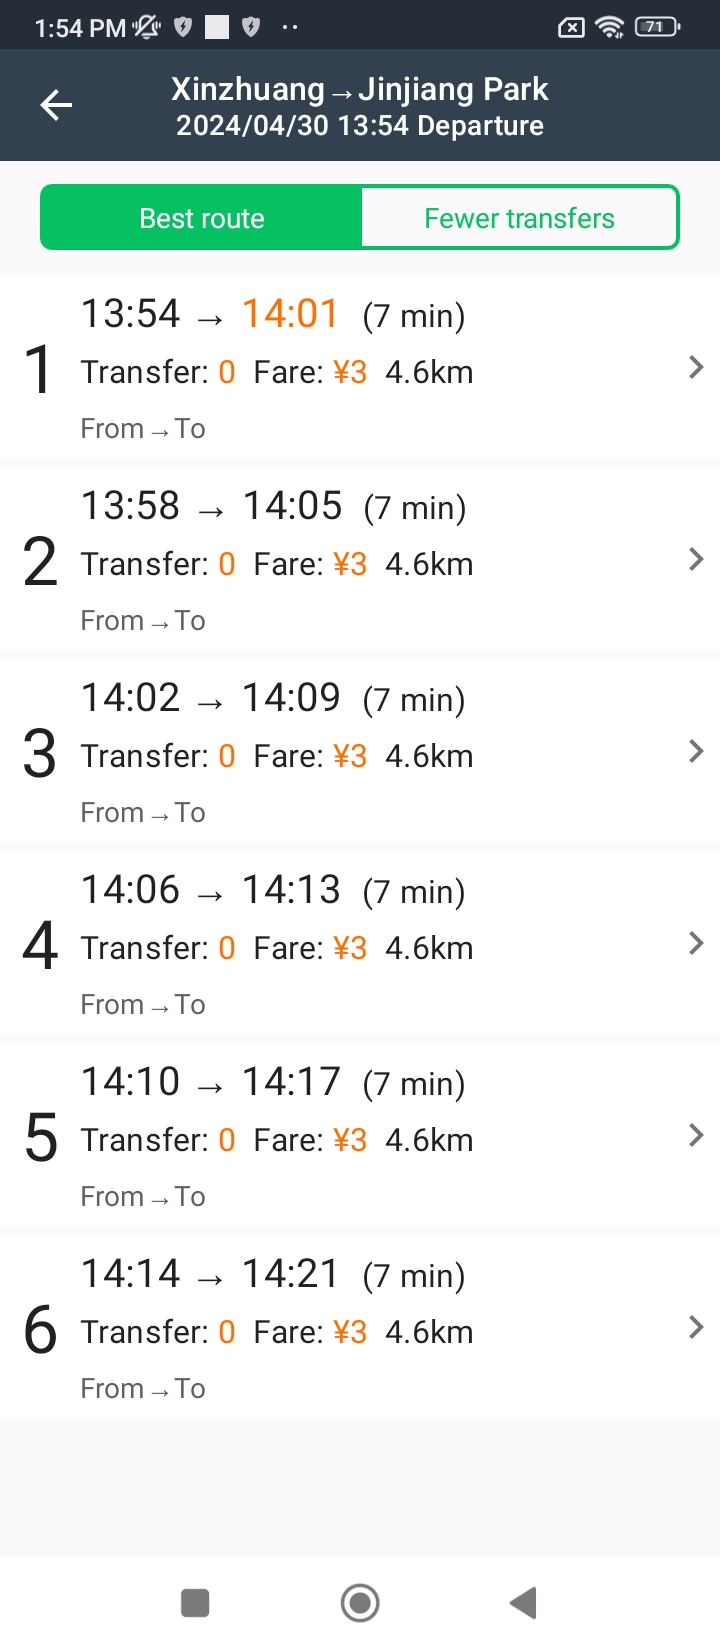Viewport: 720px width, 1650px height.
Task: Tap the Wi-Fi status icon
Action: pyautogui.click(x=609, y=27)
